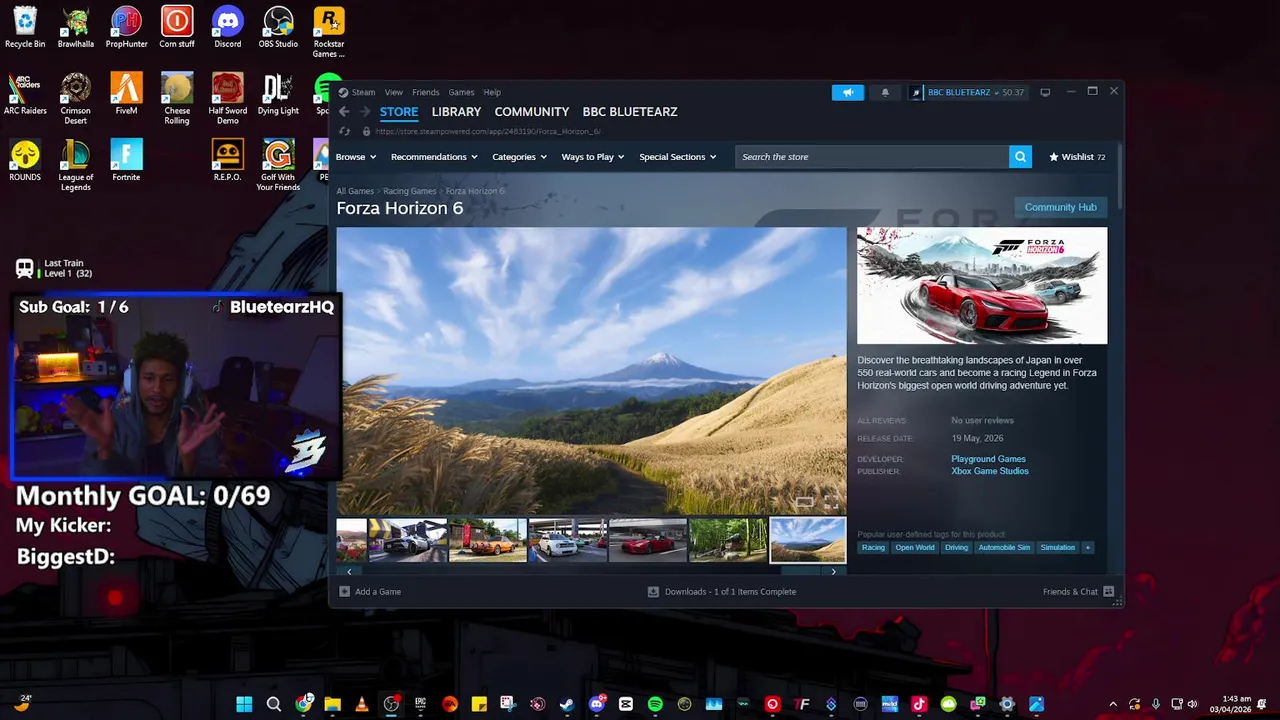The width and height of the screenshot is (1280, 720).
Task: Open the Community Hub button
Action: pos(1060,207)
